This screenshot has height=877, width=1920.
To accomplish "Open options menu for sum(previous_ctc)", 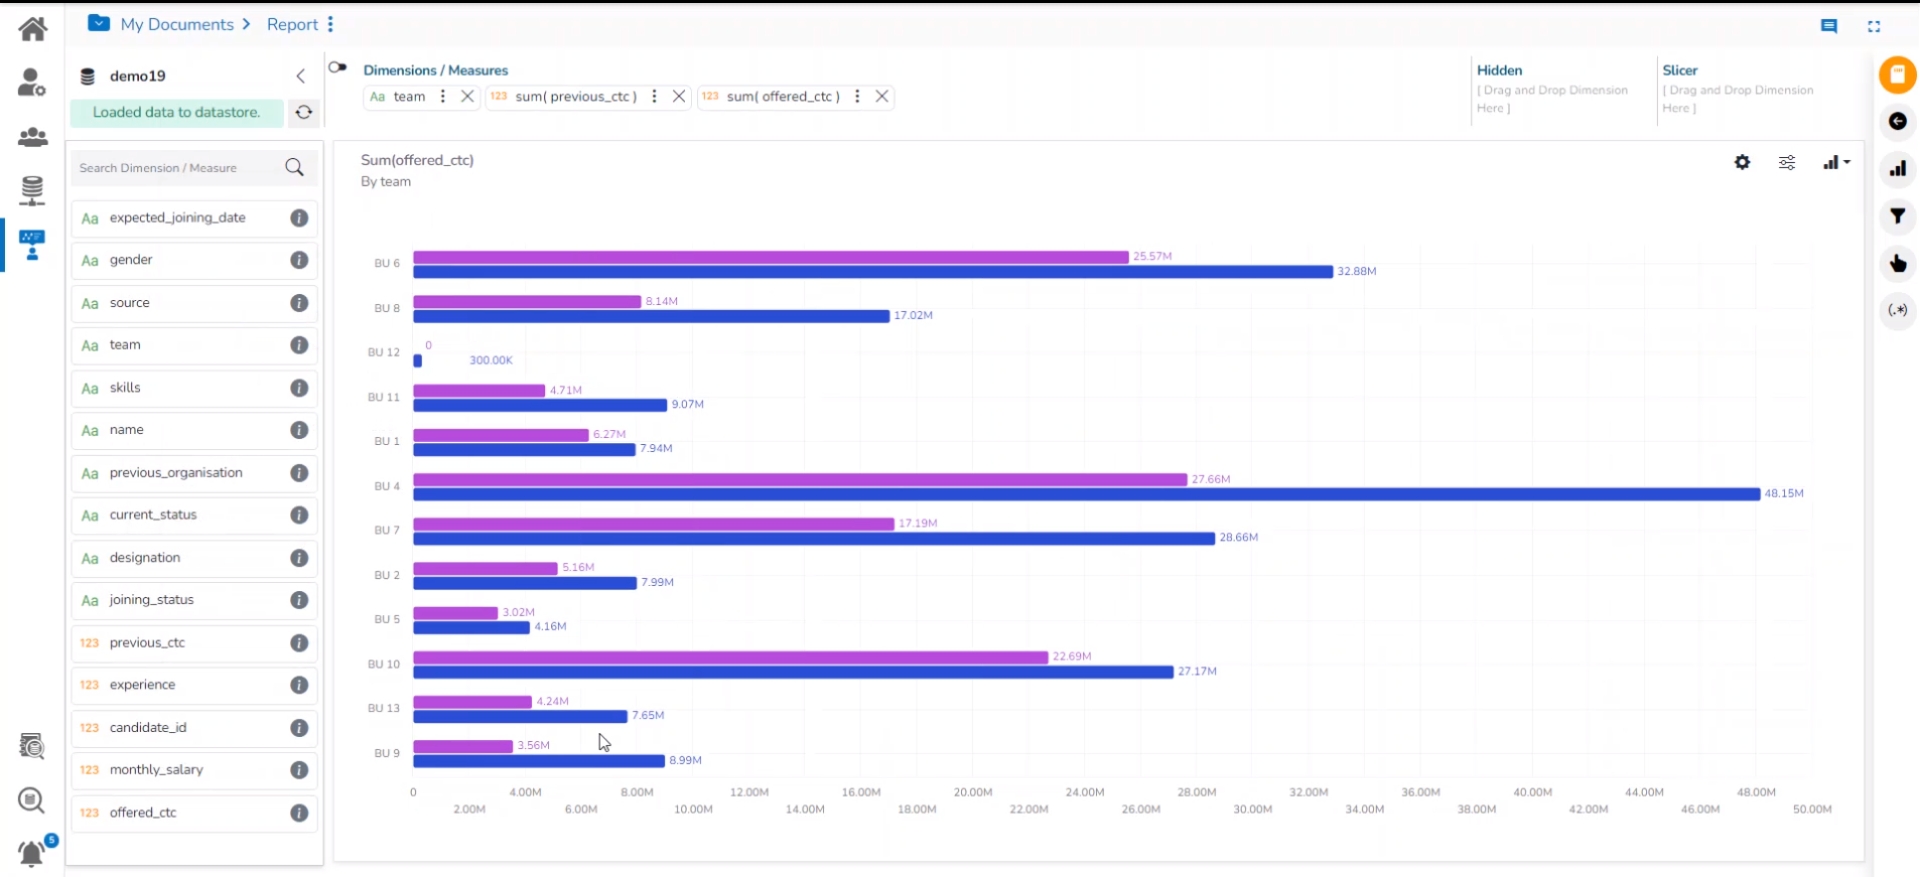I will (654, 96).
